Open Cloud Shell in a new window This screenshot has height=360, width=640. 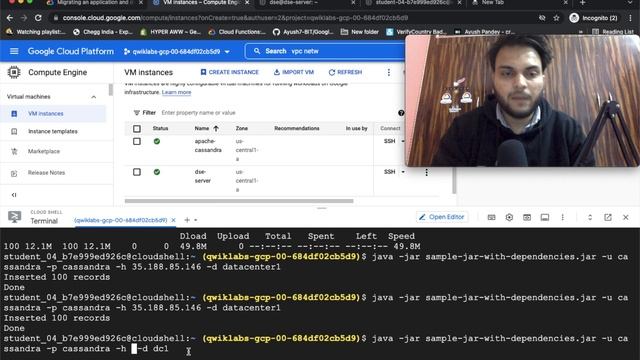[608, 217]
